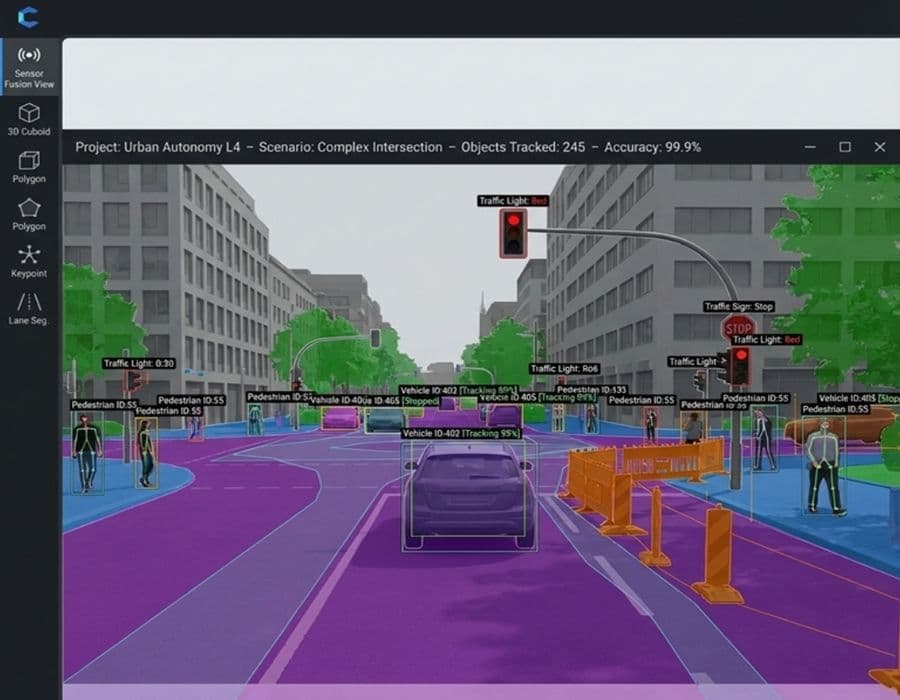Image resolution: width=900 pixels, height=700 pixels.
Task: Maximize the scenario viewer window
Action: (845, 147)
